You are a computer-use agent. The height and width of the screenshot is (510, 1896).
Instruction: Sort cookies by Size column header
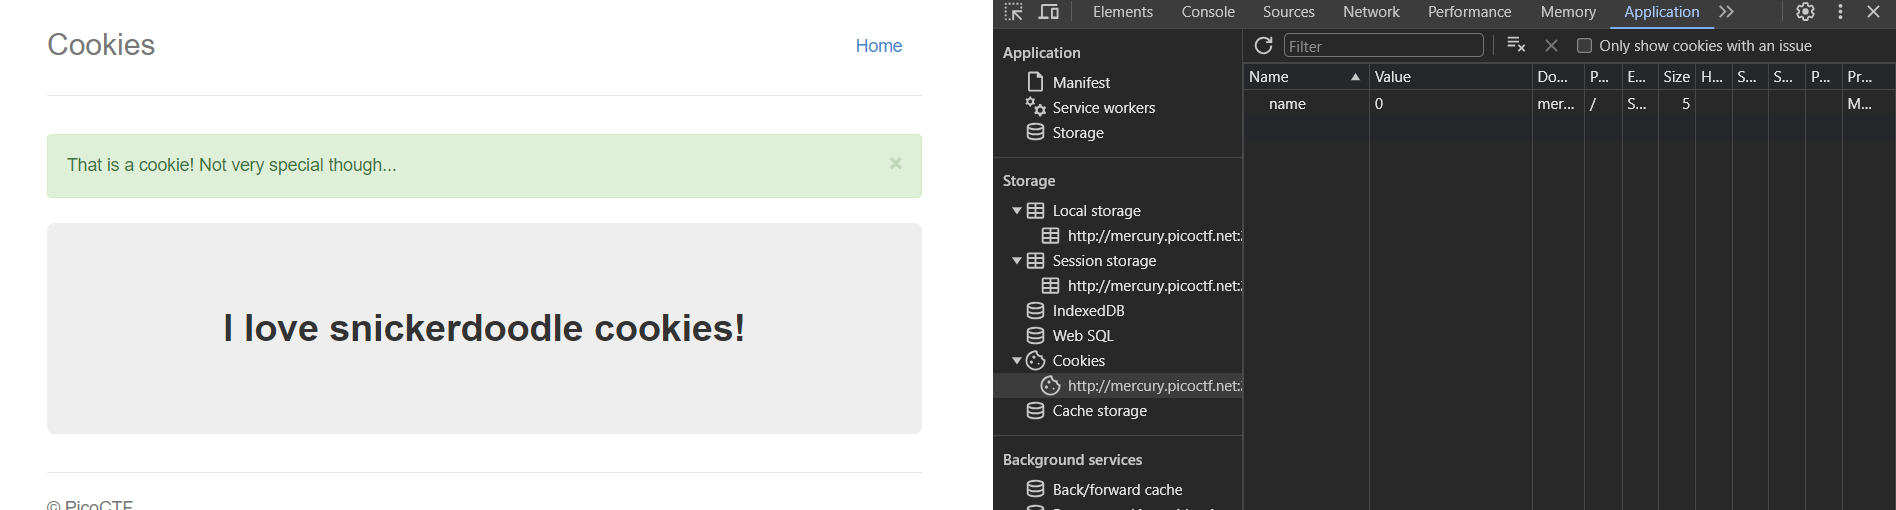[1676, 77]
